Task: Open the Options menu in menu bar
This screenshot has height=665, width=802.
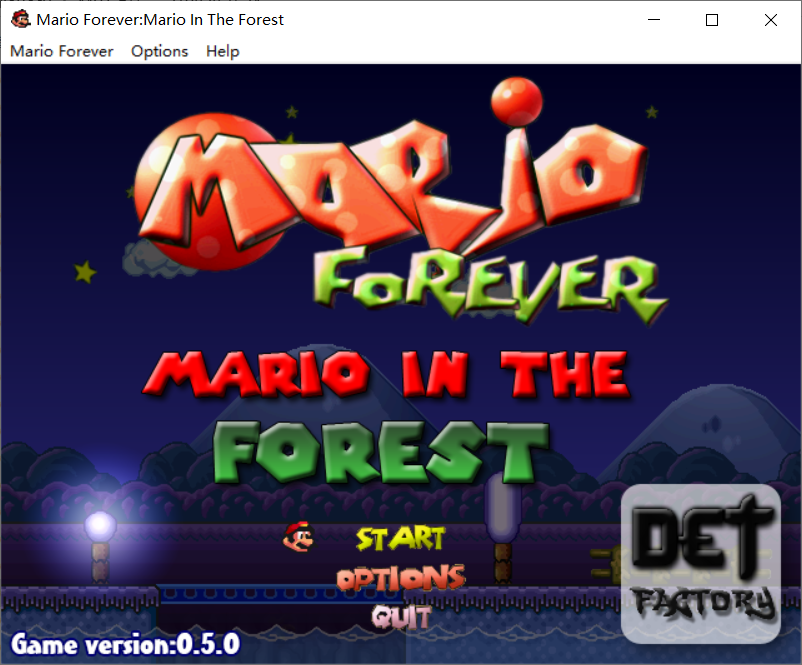Action: coord(160,51)
